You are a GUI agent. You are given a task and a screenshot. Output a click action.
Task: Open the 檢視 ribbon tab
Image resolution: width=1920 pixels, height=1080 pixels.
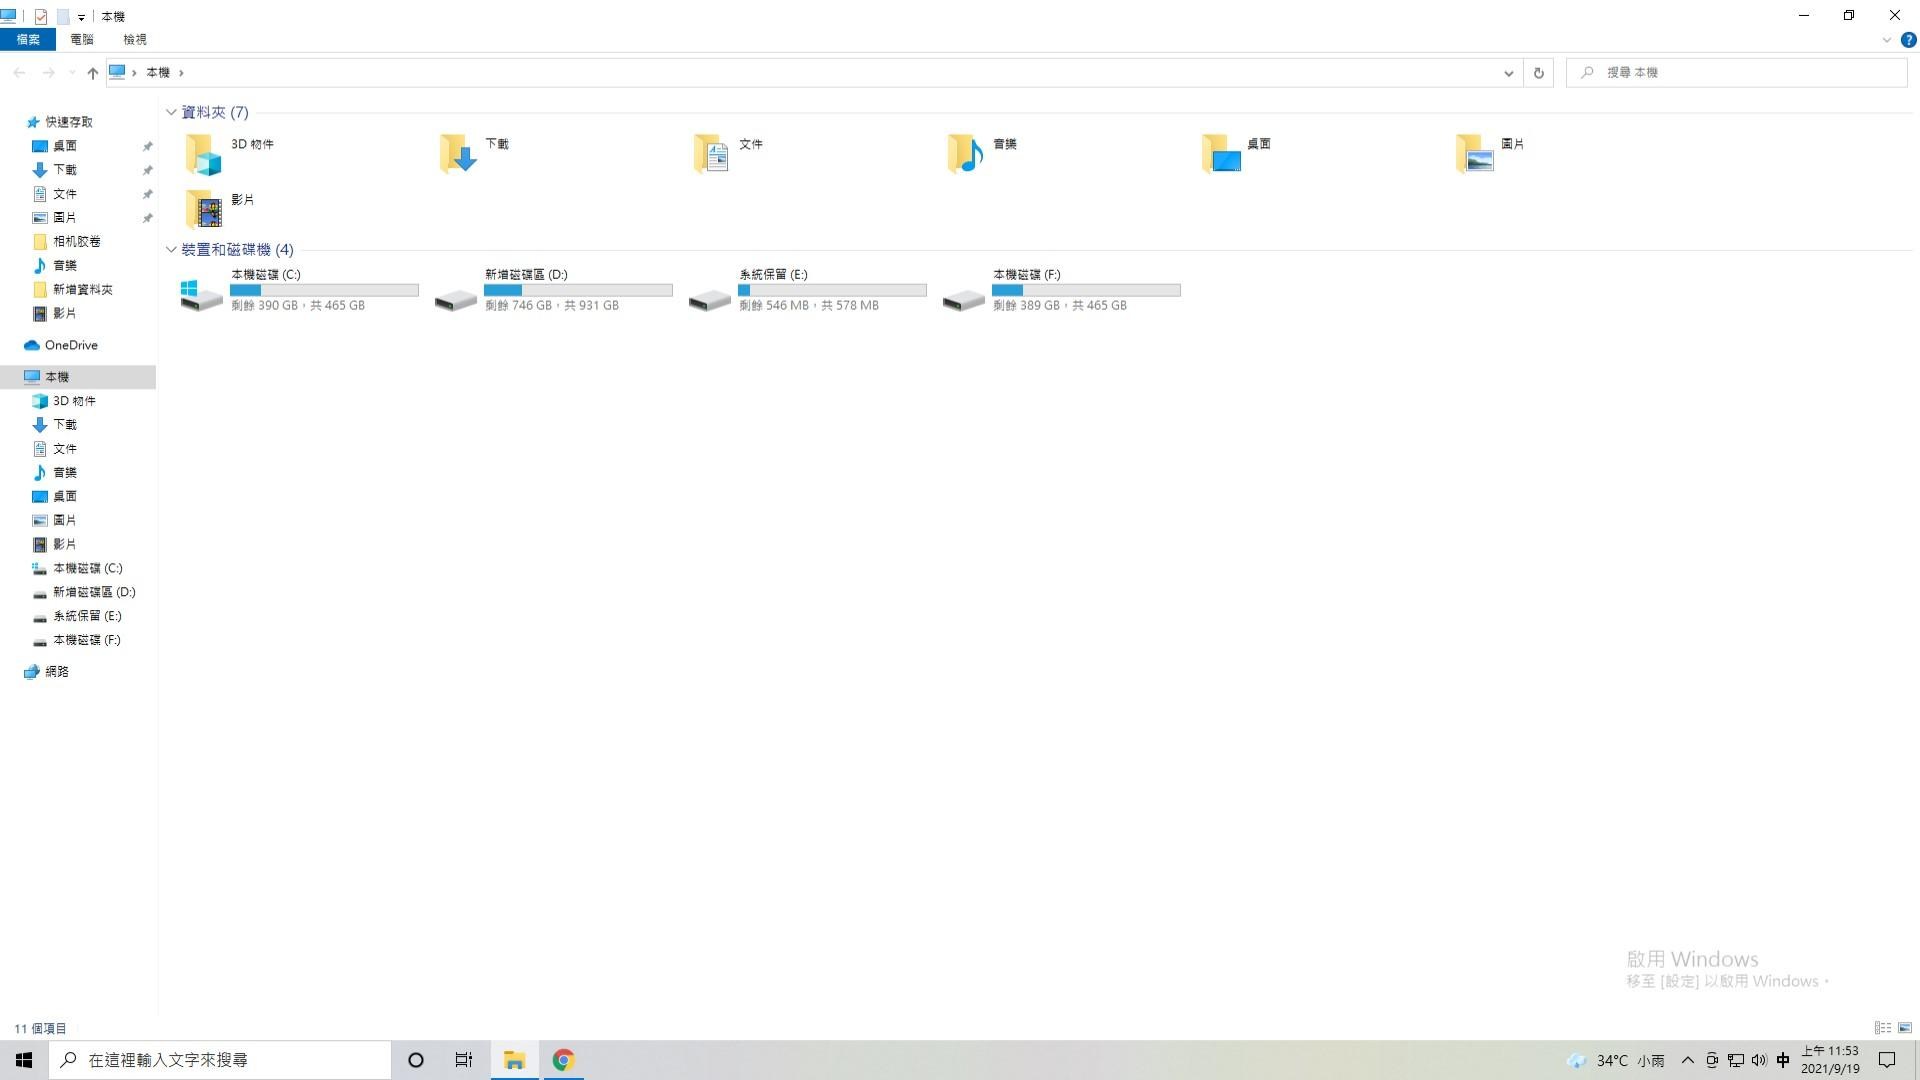pos(134,40)
